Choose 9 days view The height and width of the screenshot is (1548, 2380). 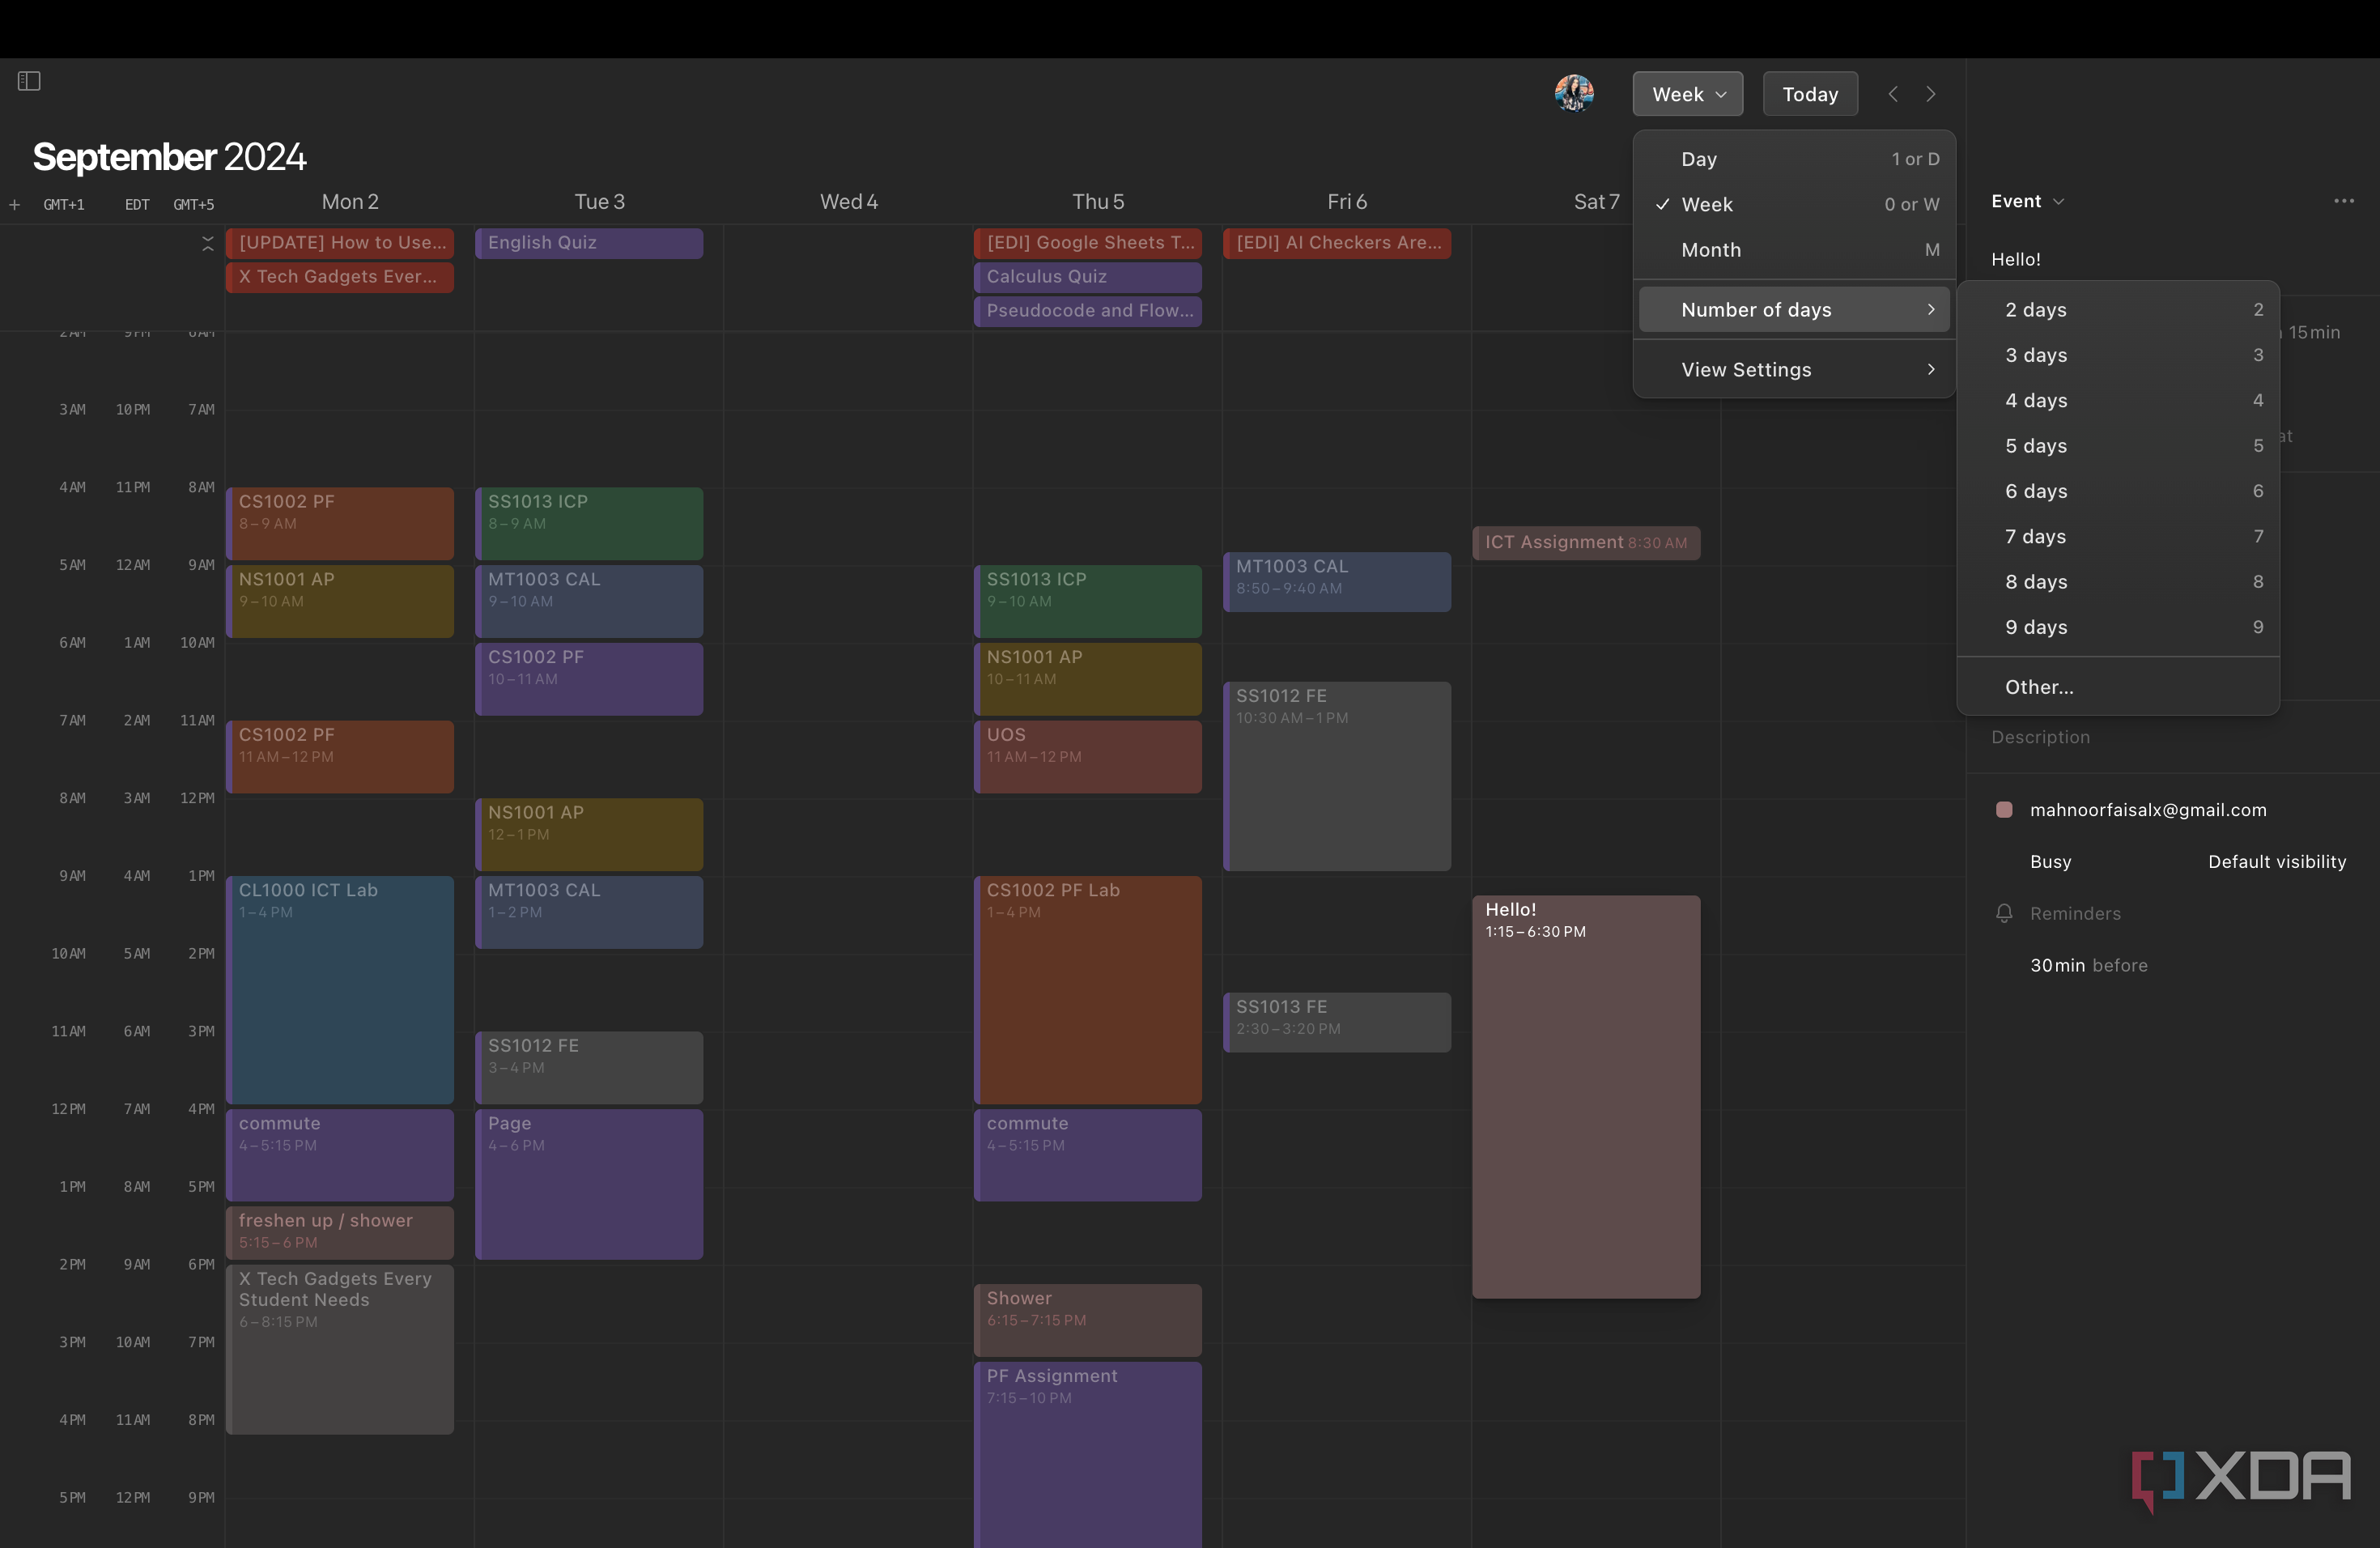(2118, 627)
